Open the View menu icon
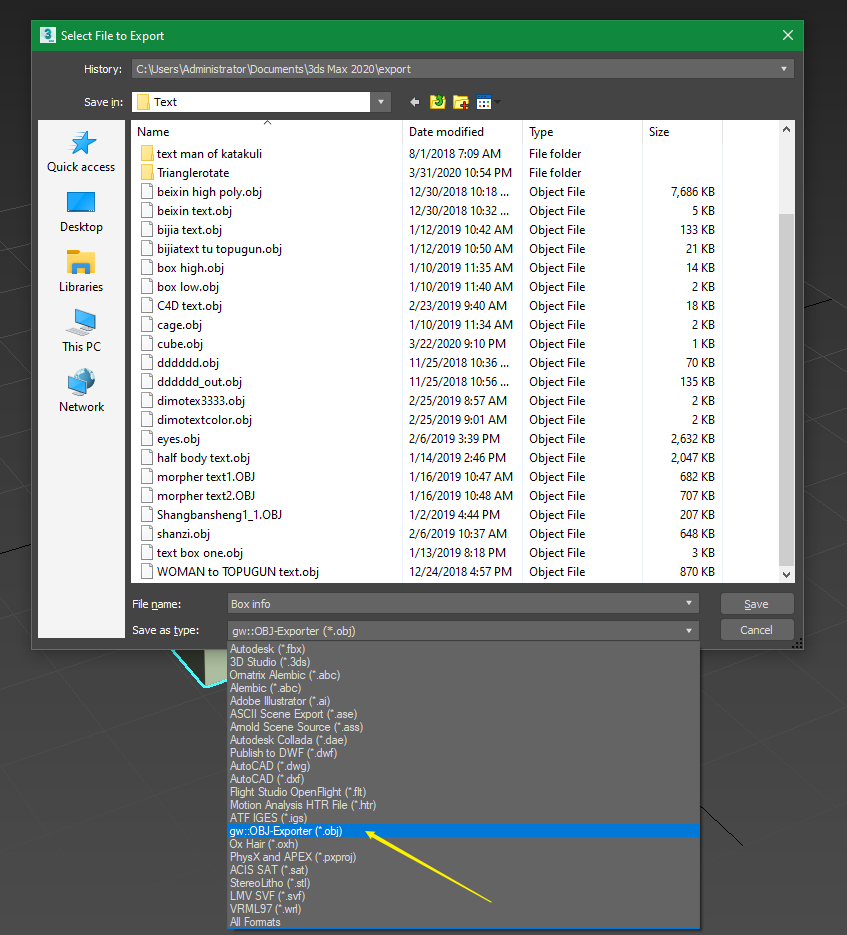This screenshot has height=935, width=847. pyautogui.click(x=484, y=103)
